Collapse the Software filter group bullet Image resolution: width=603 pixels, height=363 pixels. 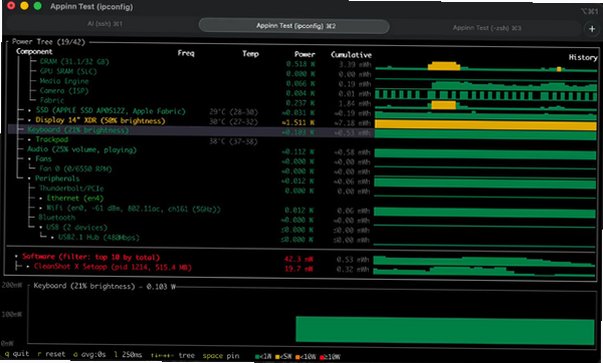16,256
